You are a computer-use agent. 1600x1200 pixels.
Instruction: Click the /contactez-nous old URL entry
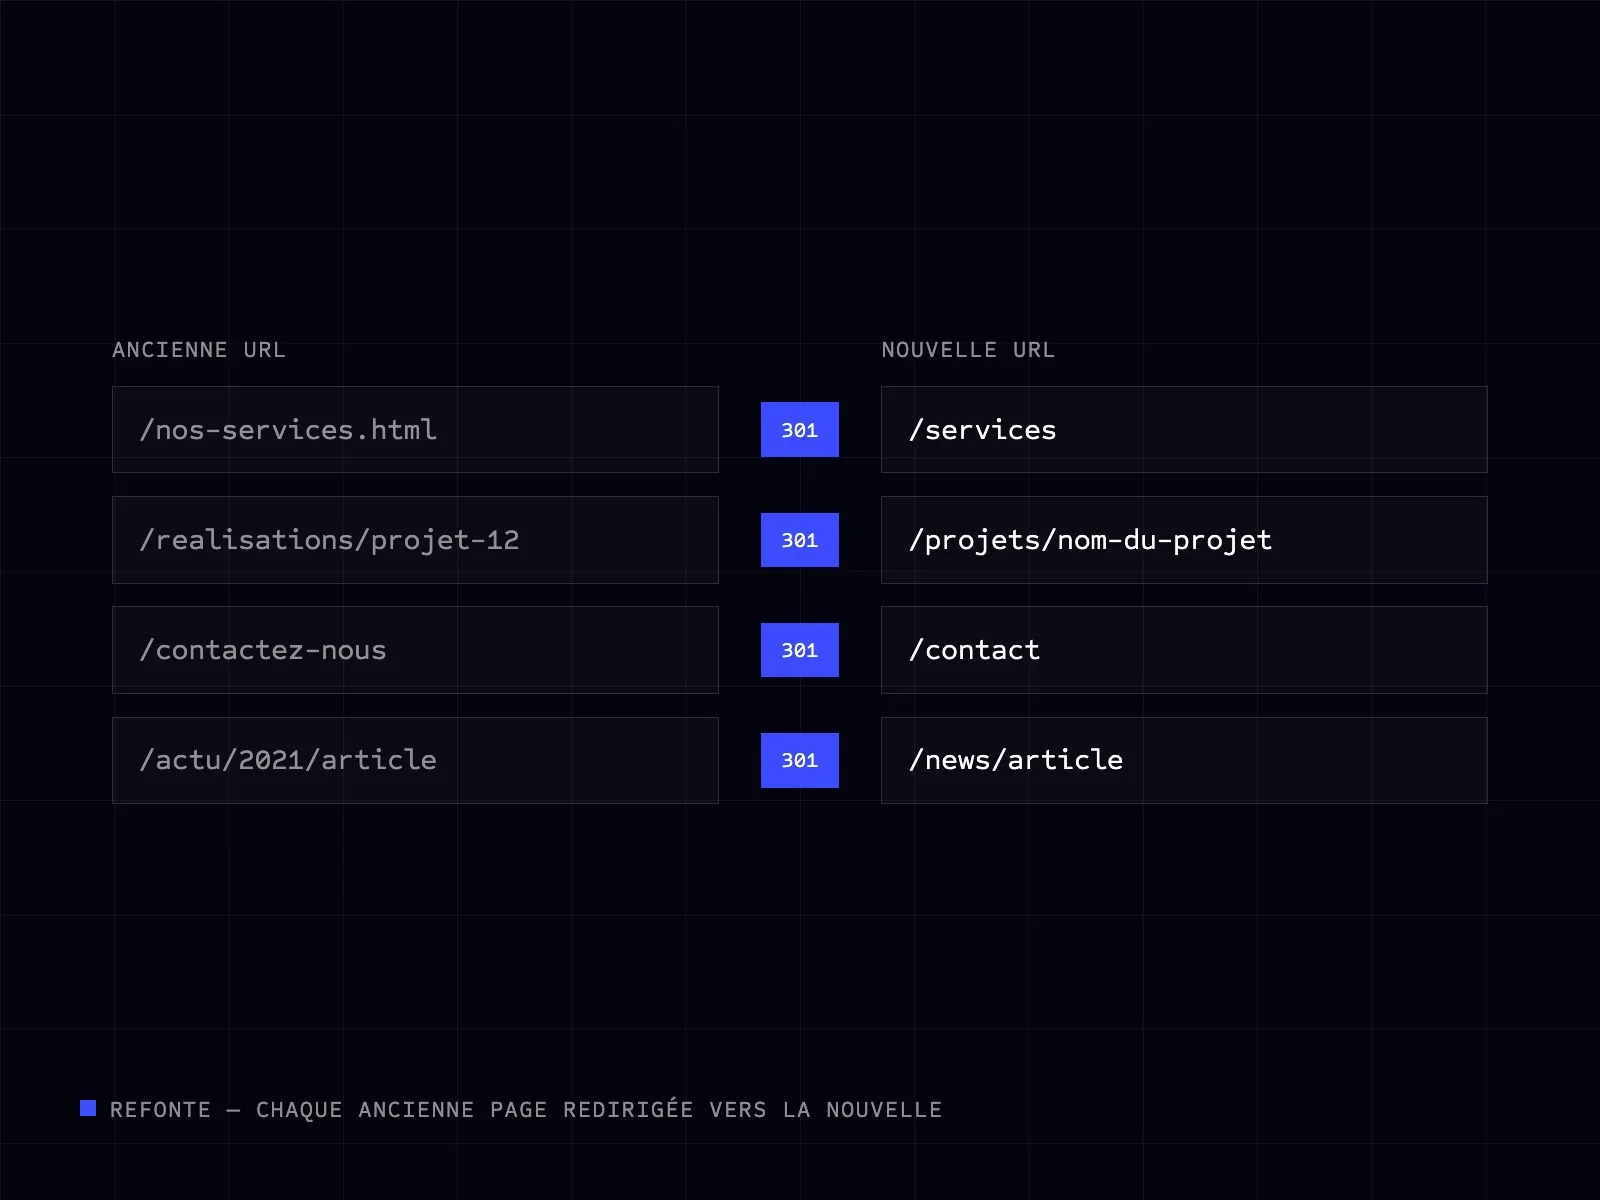click(415, 650)
